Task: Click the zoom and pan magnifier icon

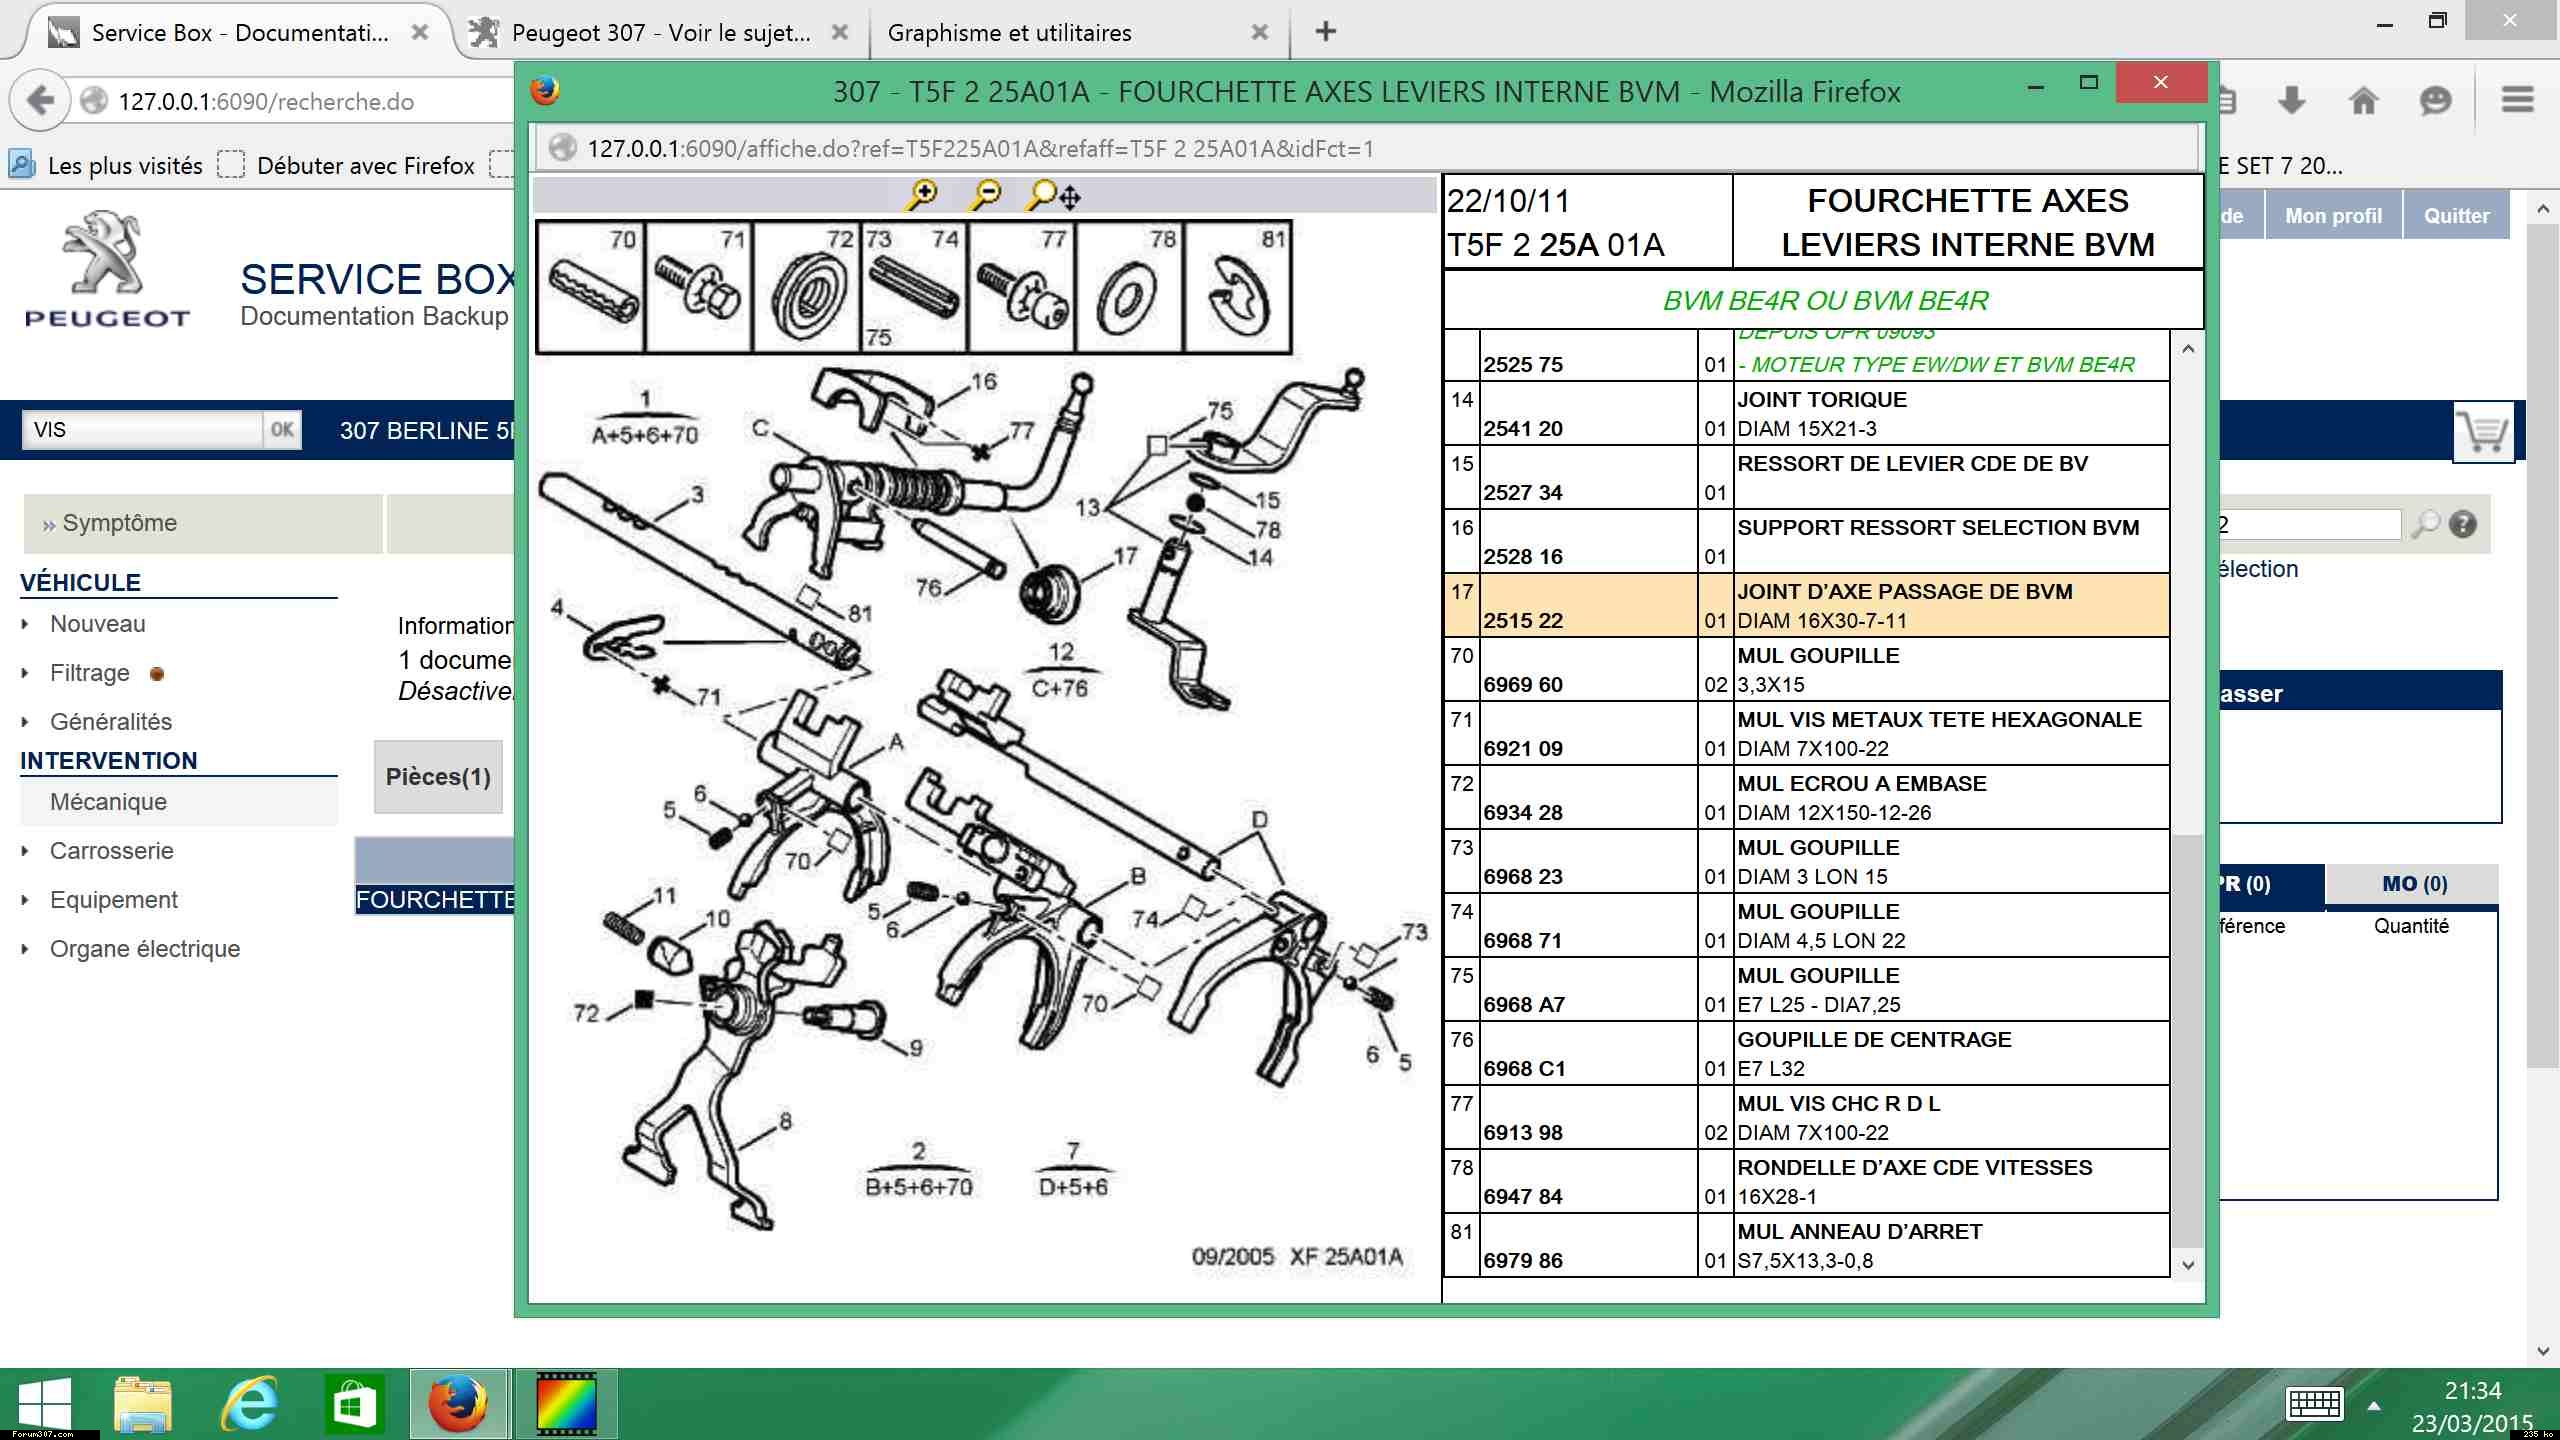Action: coord(1053,194)
